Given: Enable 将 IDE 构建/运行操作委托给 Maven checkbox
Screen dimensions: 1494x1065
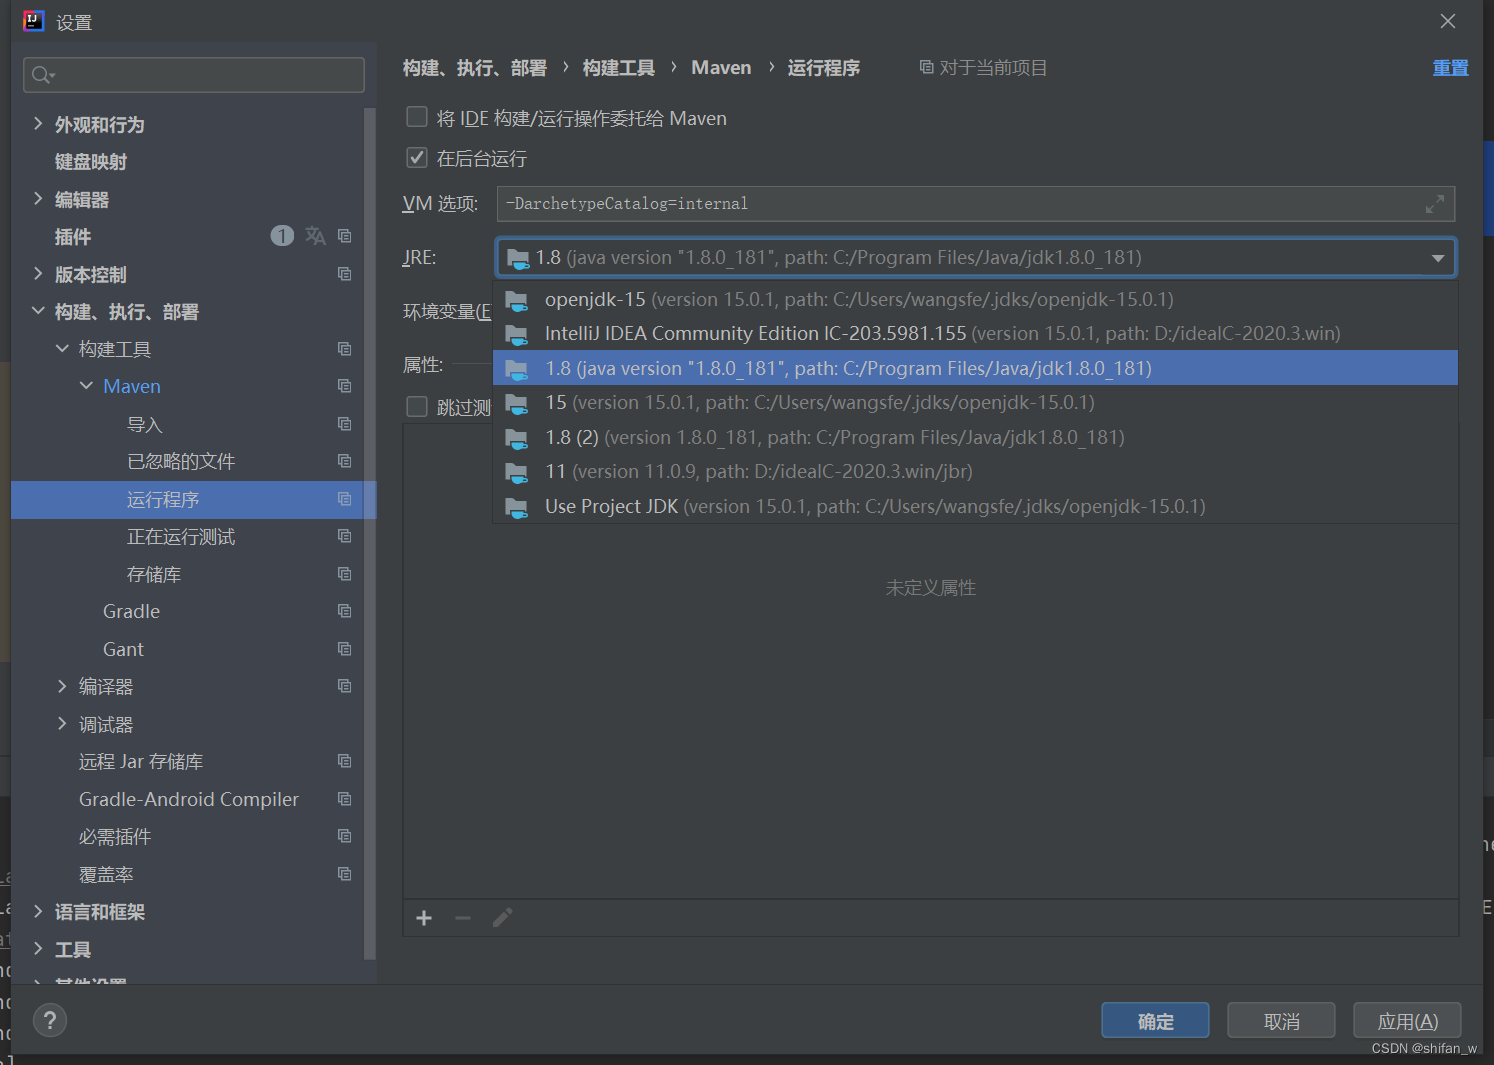Looking at the screenshot, I should [x=417, y=118].
